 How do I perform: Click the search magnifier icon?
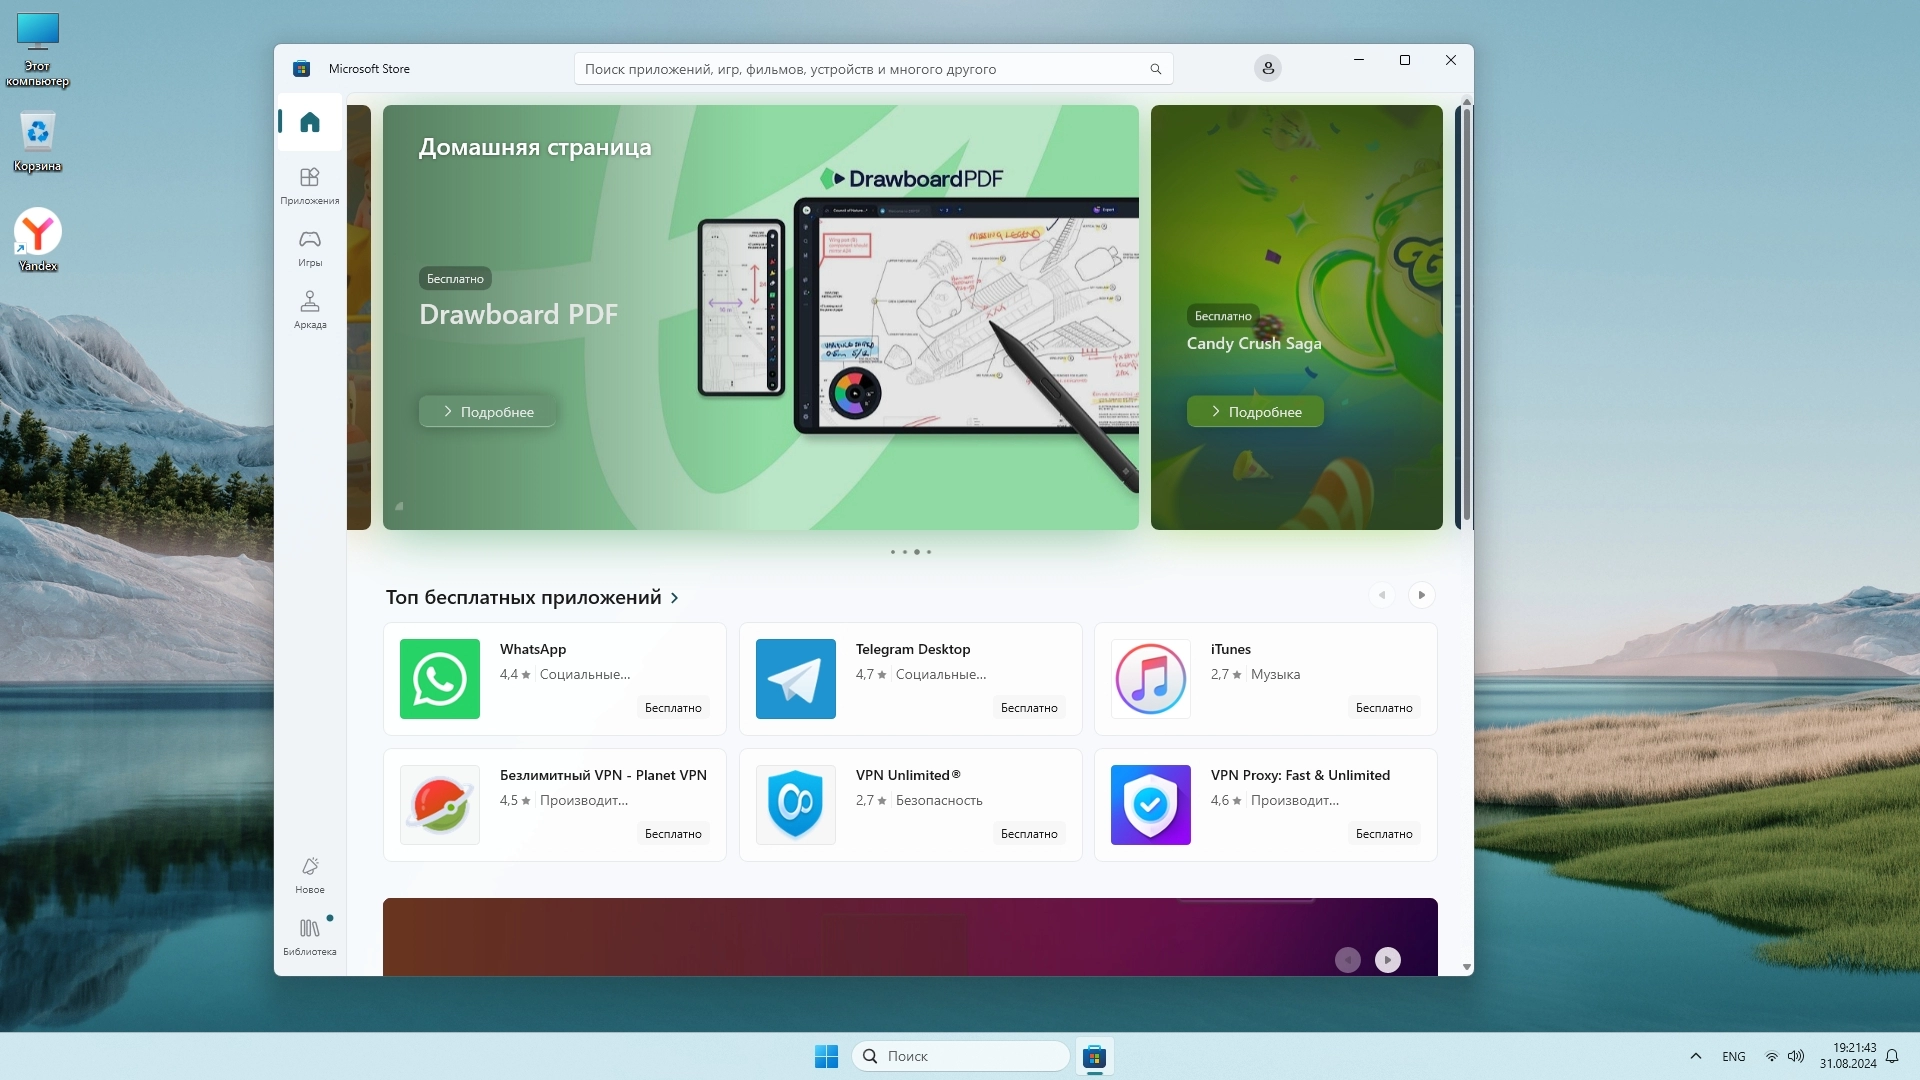click(1155, 69)
